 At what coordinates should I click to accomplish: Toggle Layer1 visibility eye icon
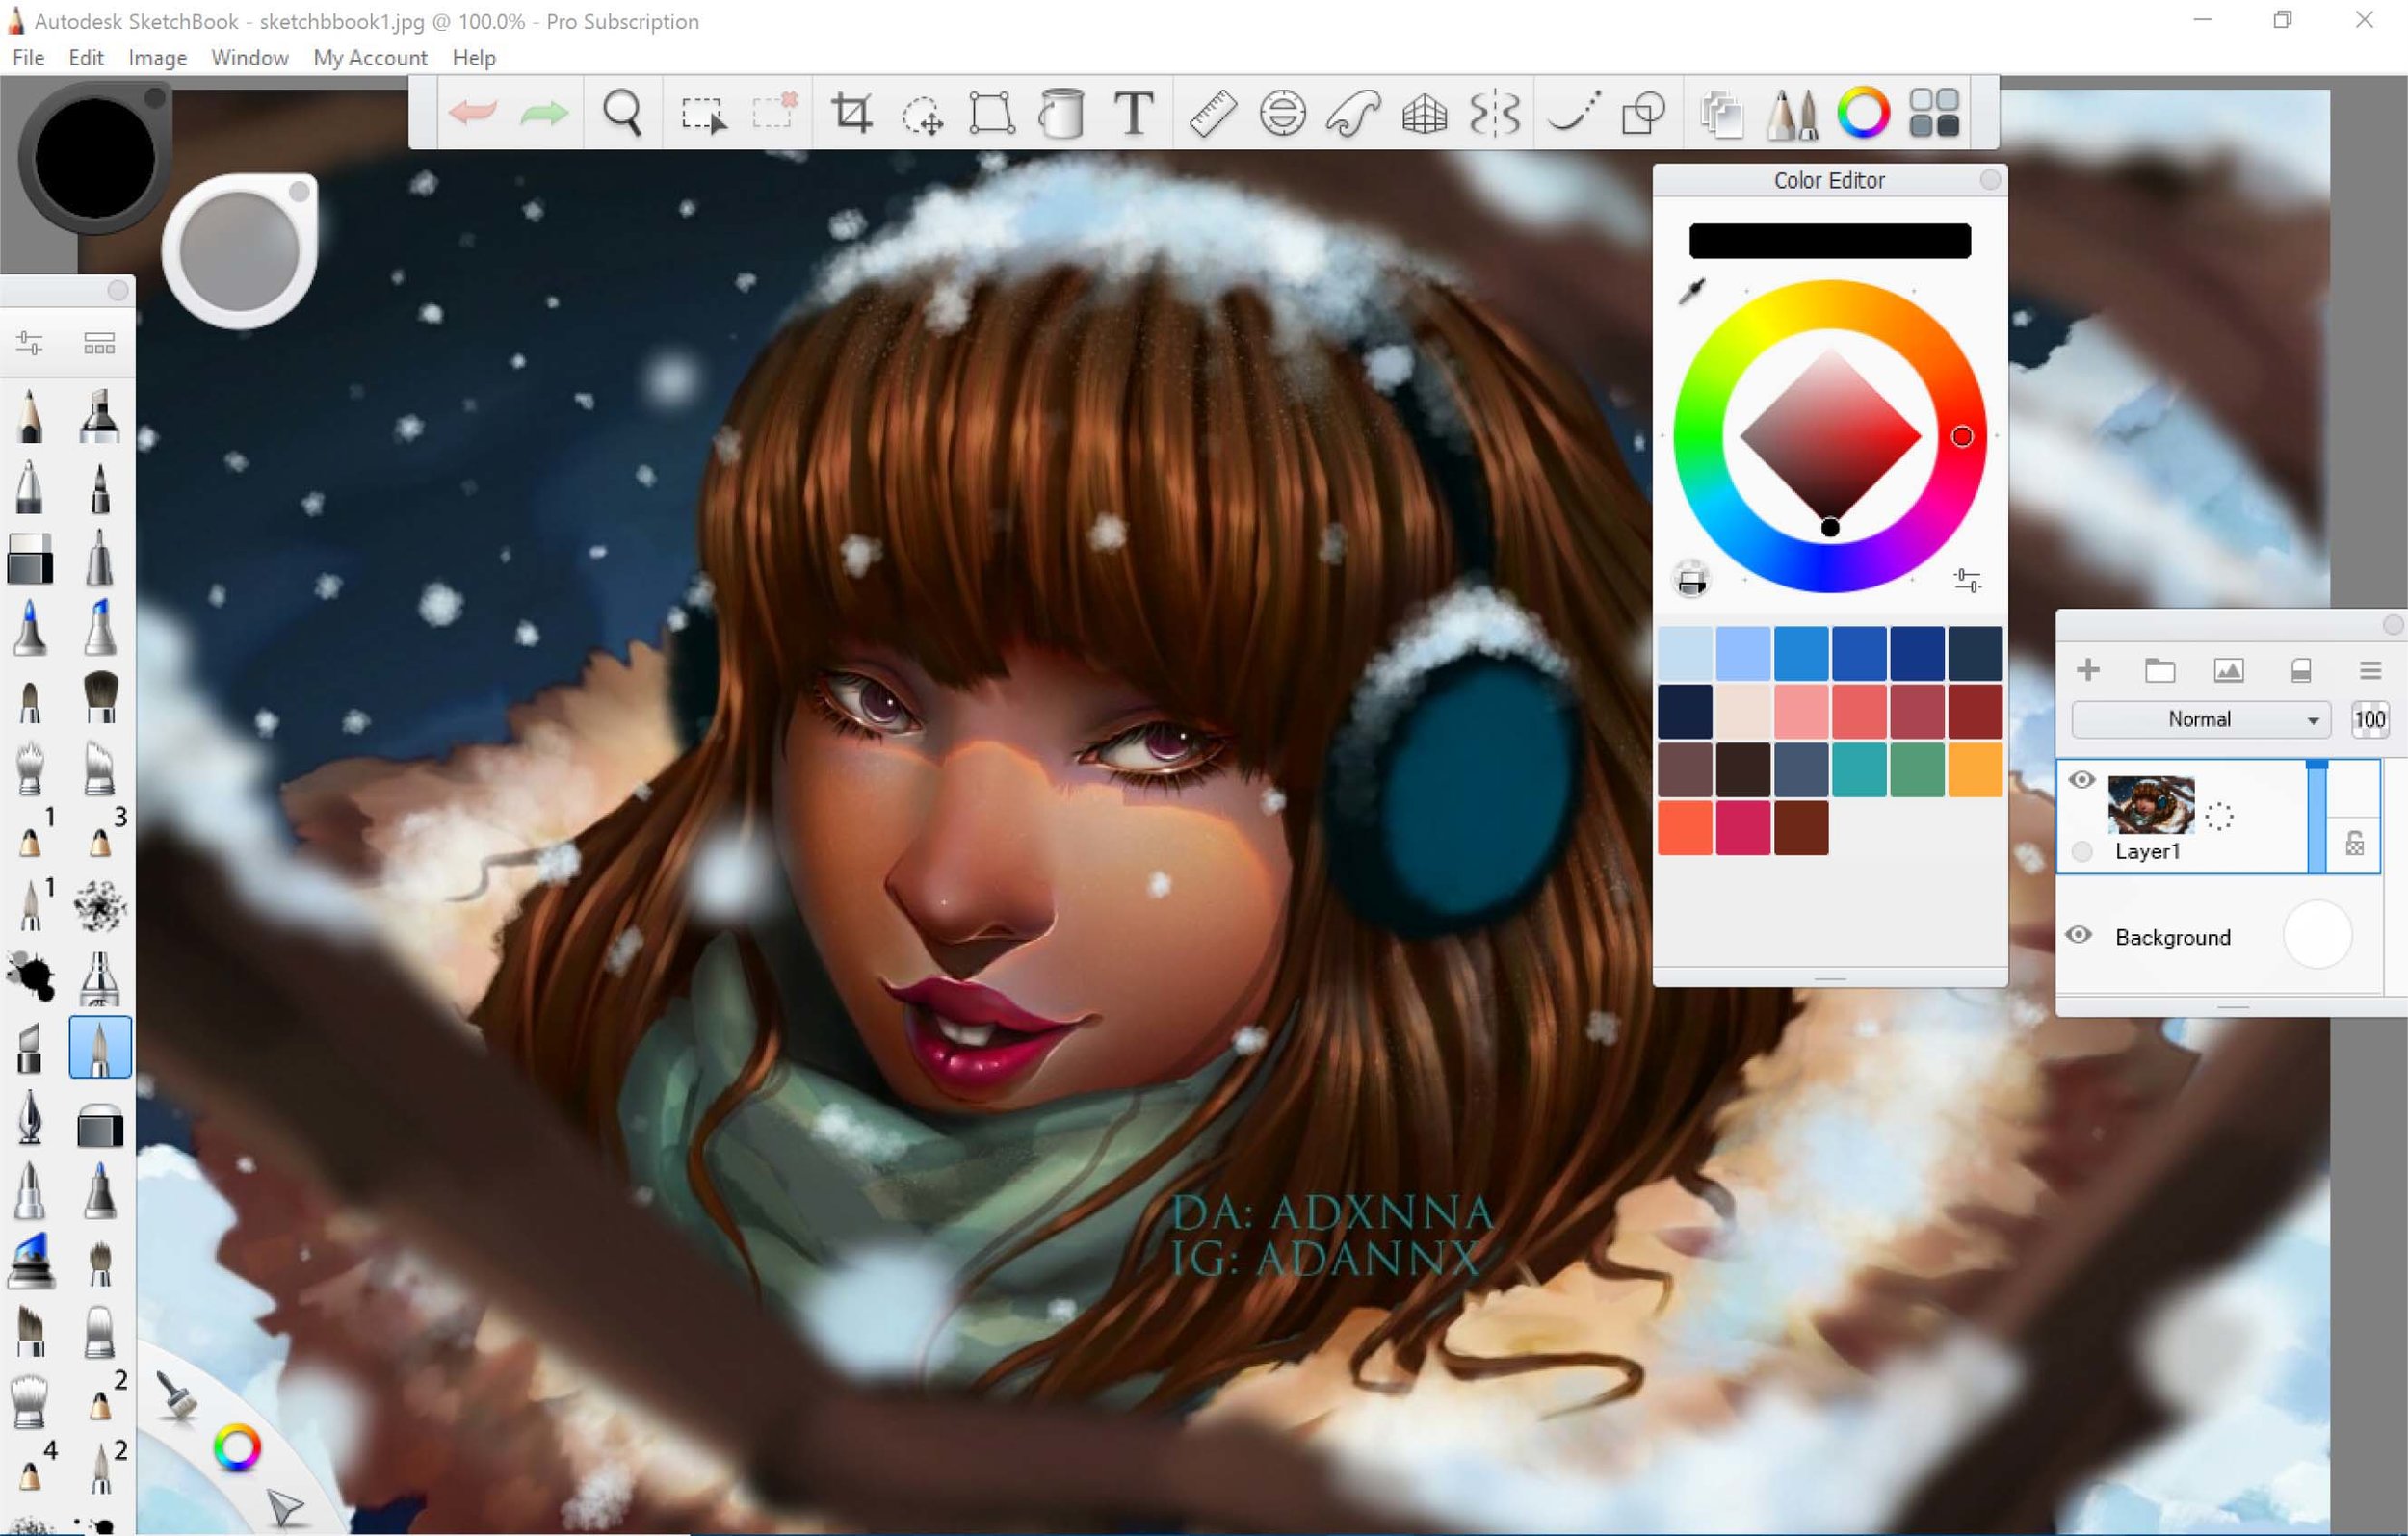tap(2081, 776)
